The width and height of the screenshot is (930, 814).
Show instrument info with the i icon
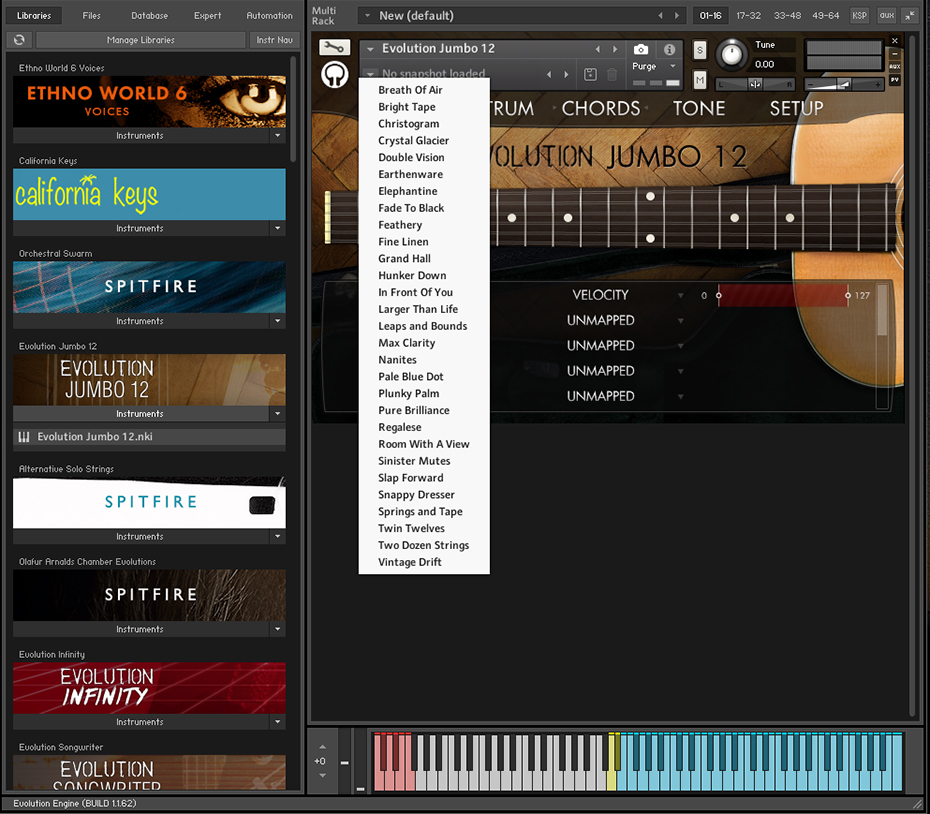tap(669, 49)
